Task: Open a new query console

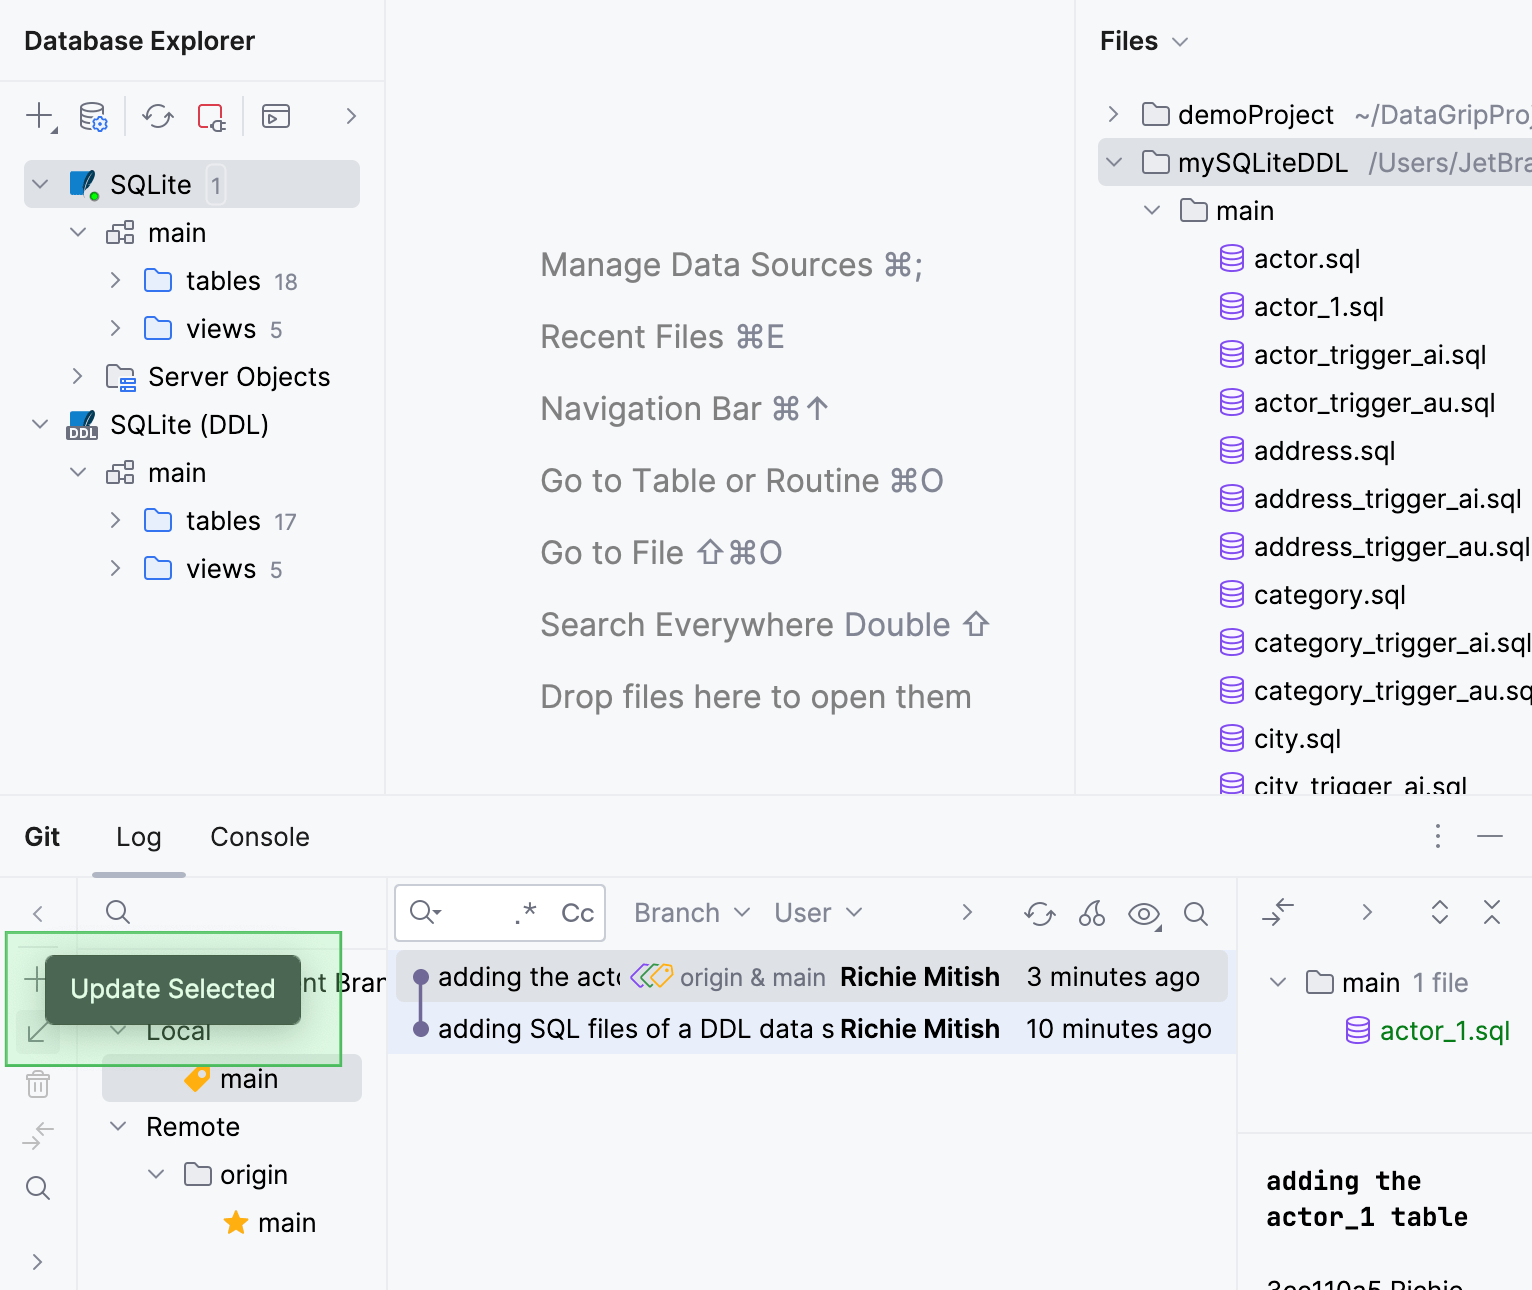Action: click(x=276, y=116)
